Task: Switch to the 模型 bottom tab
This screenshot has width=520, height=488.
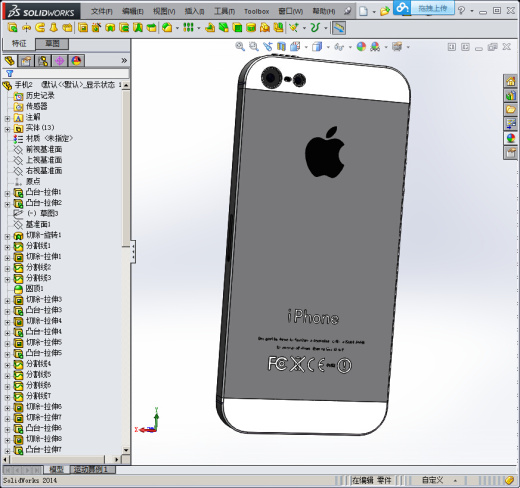Action: pyautogui.click(x=56, y=470)
